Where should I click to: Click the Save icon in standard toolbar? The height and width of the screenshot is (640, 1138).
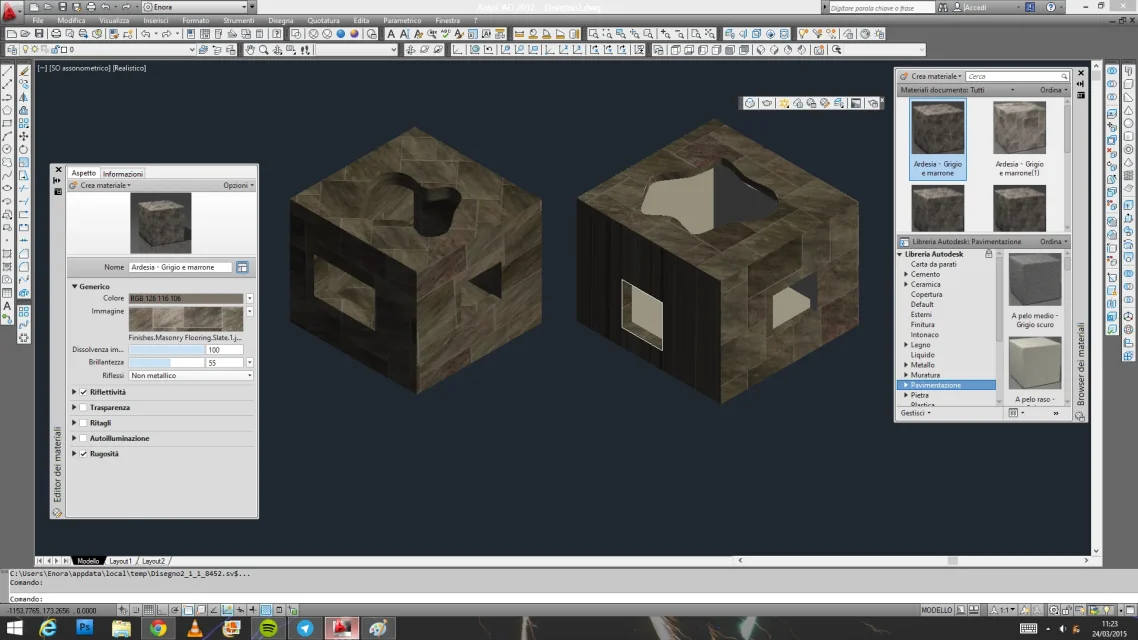point(38,34)
